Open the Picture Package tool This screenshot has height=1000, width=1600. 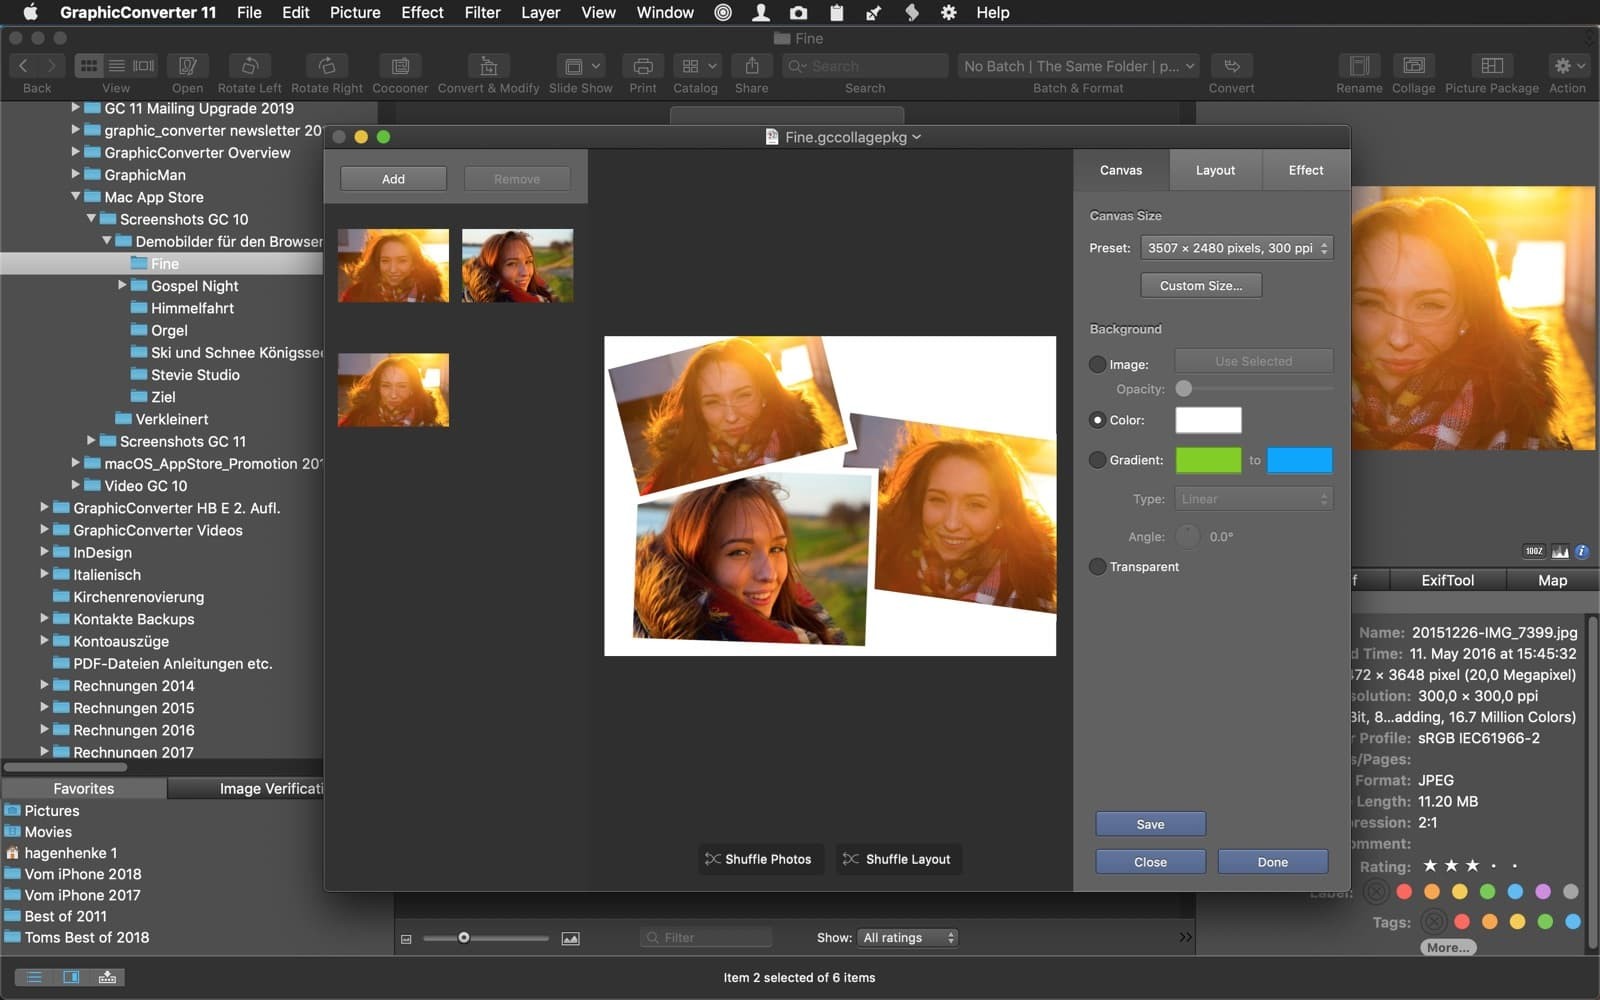point(1491,66)
